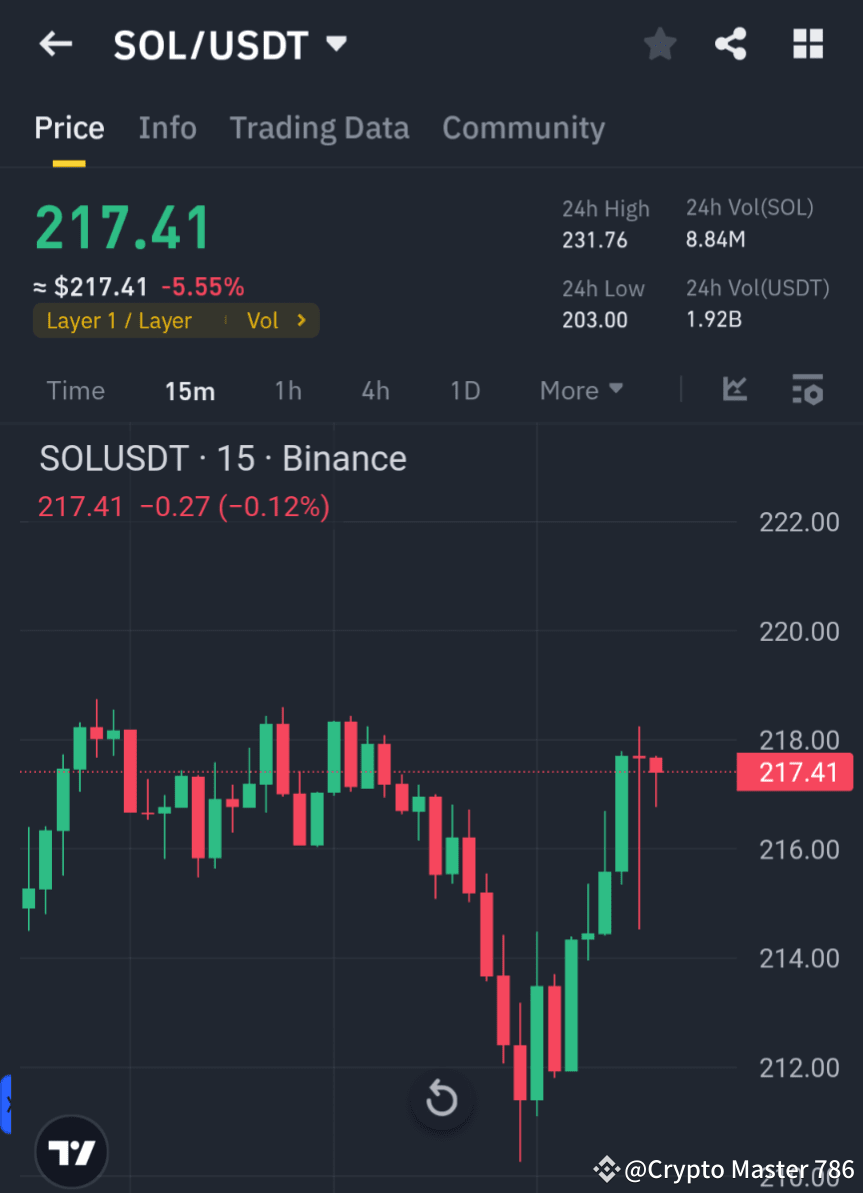Open the Community tab
This screenshot has height=1193, width=863.
click(x=523, y=128)
